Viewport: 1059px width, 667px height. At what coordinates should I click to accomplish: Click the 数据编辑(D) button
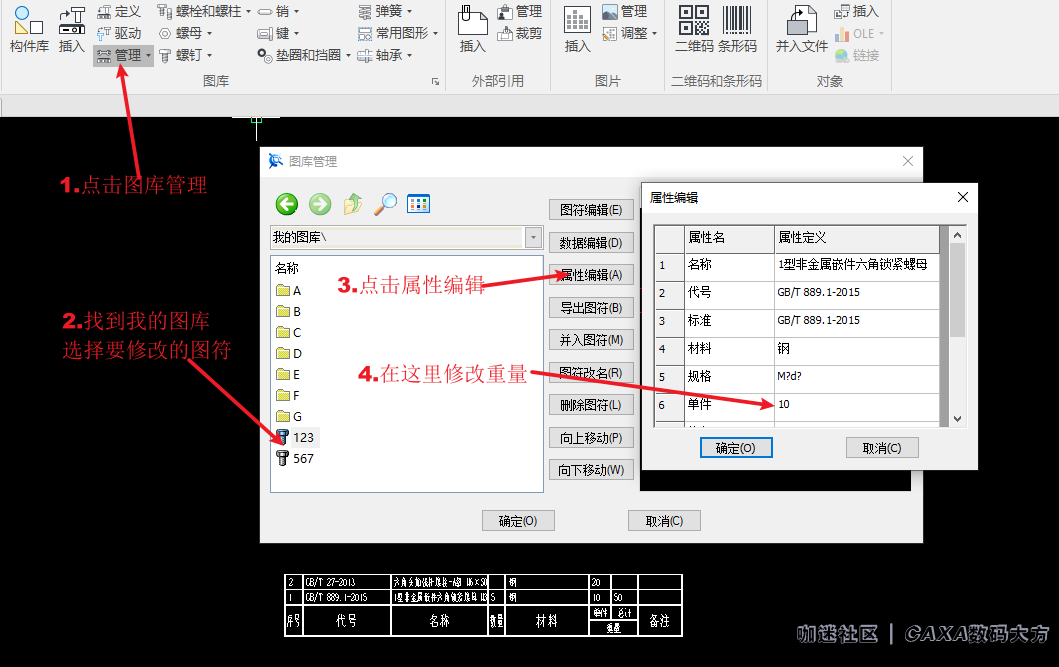coord(591,242)
